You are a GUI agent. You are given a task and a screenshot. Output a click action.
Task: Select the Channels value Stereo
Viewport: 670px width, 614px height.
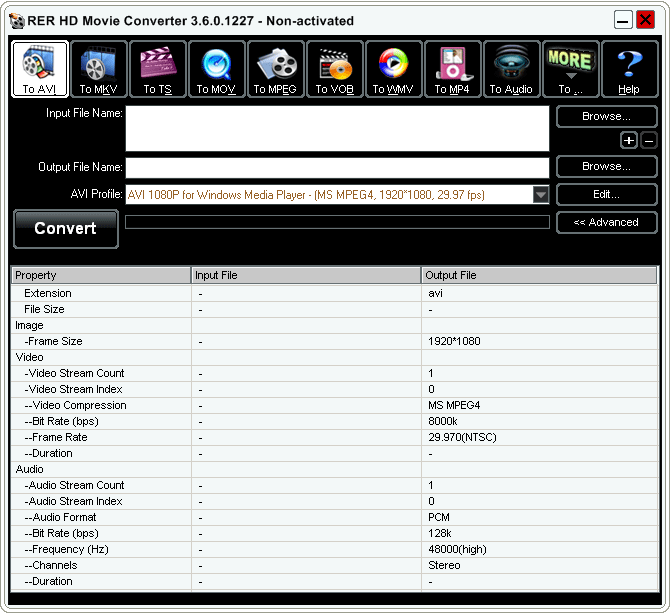444,565
